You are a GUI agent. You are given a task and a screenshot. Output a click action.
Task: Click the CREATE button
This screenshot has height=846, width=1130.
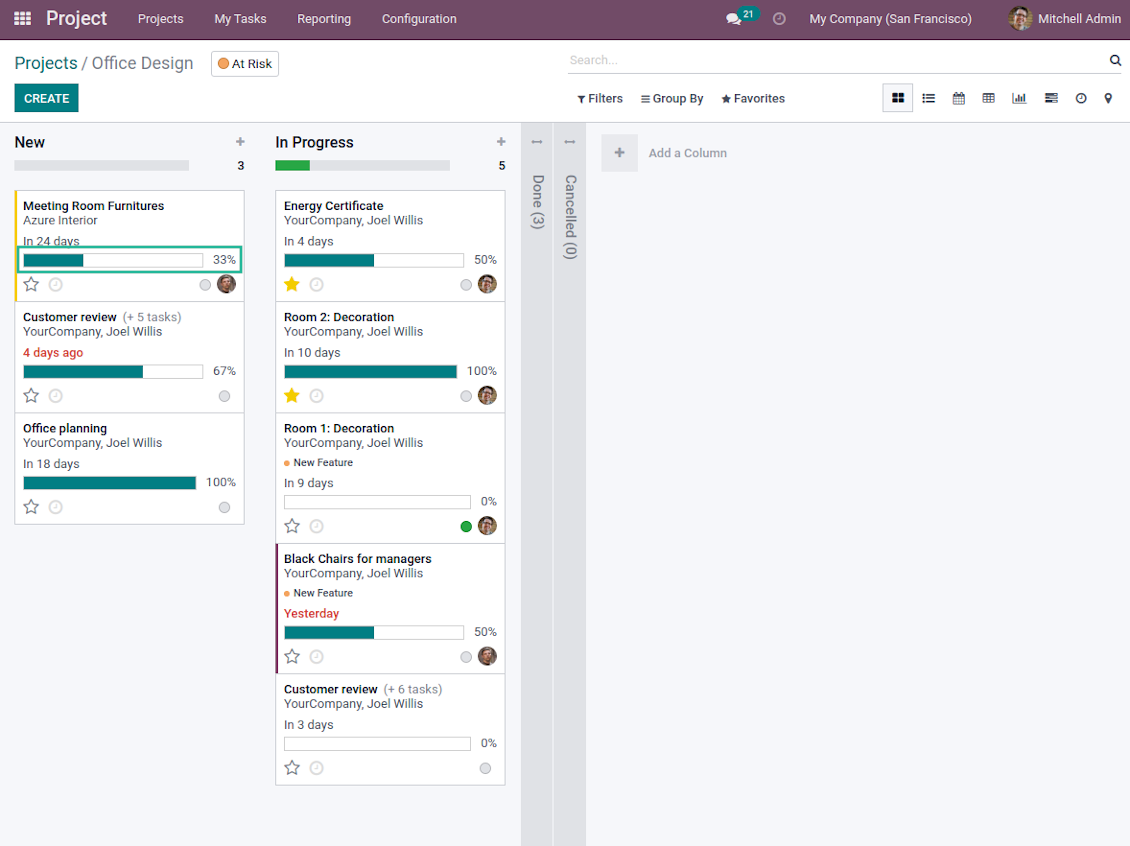point(46,98)
